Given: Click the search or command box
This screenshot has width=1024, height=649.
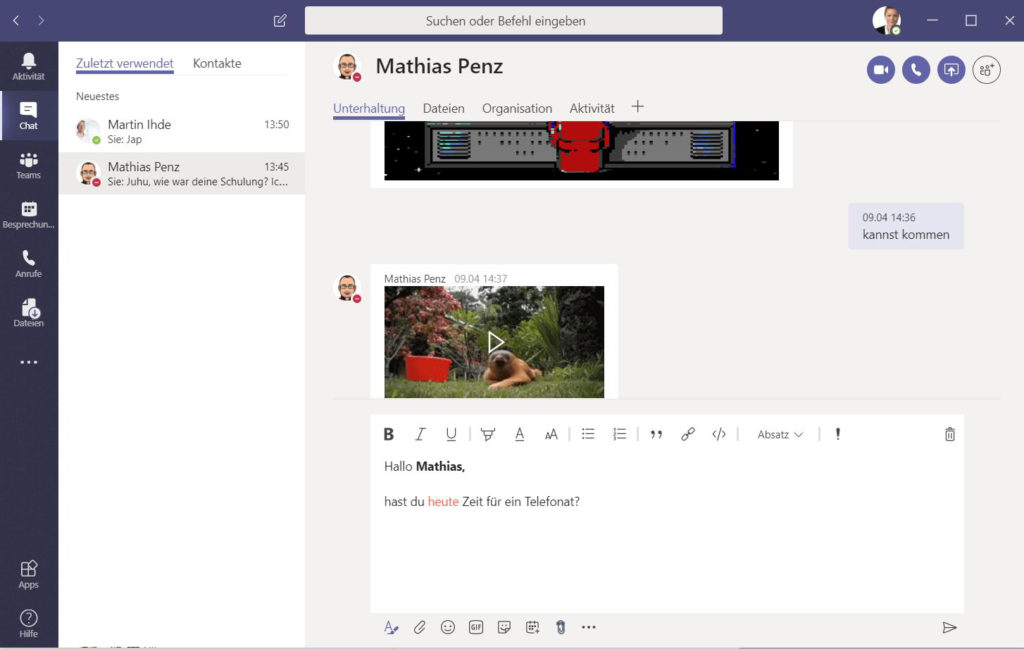Looking at the screenshot, I should 513,21.
